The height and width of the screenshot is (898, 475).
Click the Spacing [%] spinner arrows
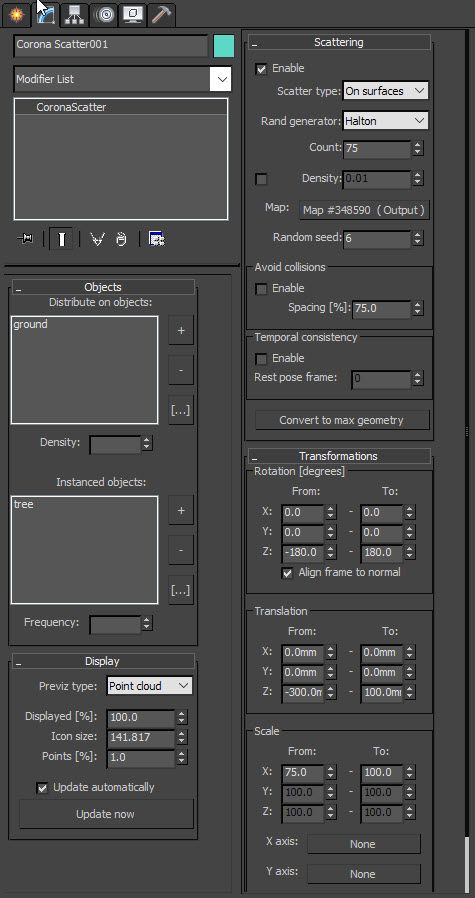click(418, 308)
